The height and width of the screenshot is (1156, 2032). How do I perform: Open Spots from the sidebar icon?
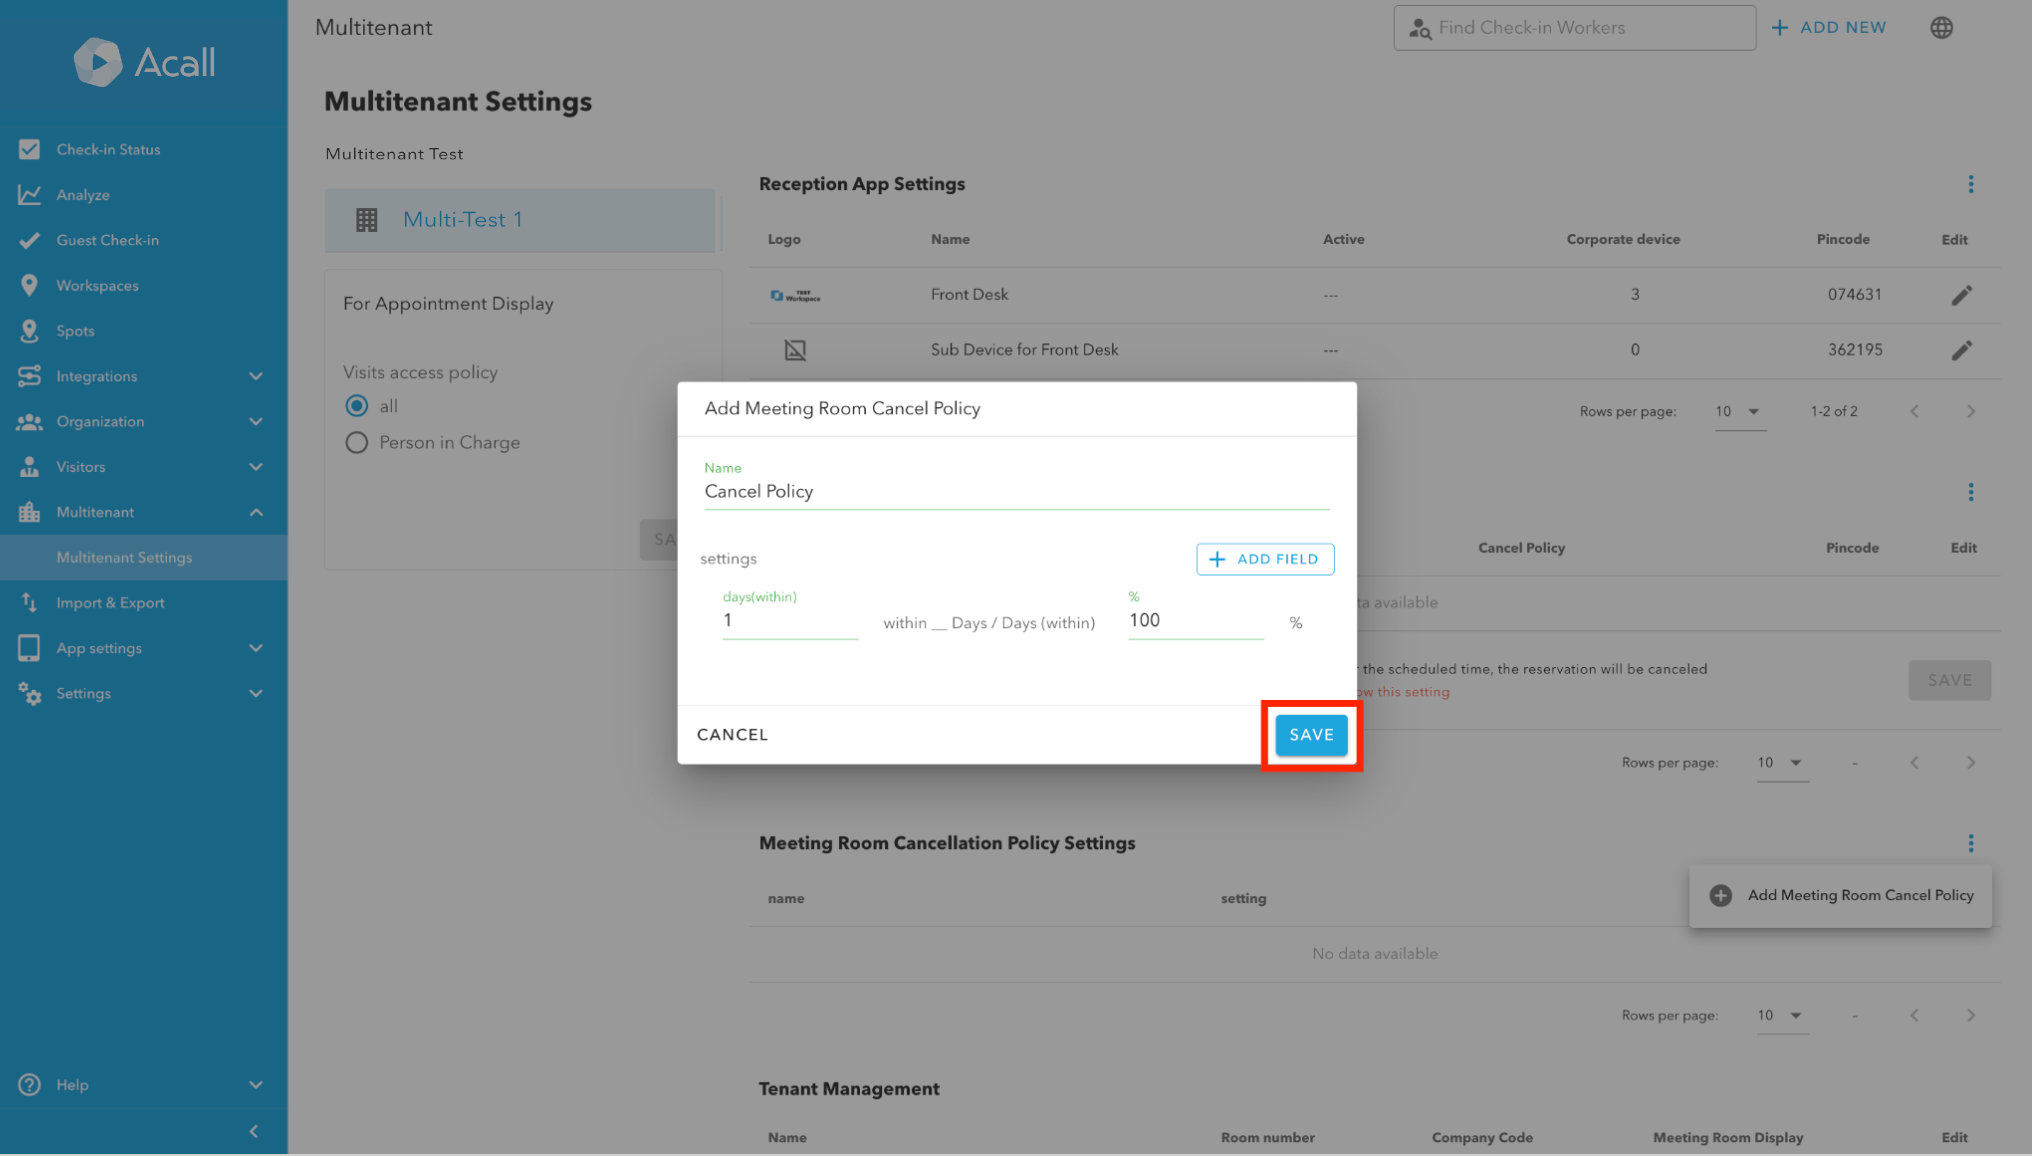click(30, 330)
